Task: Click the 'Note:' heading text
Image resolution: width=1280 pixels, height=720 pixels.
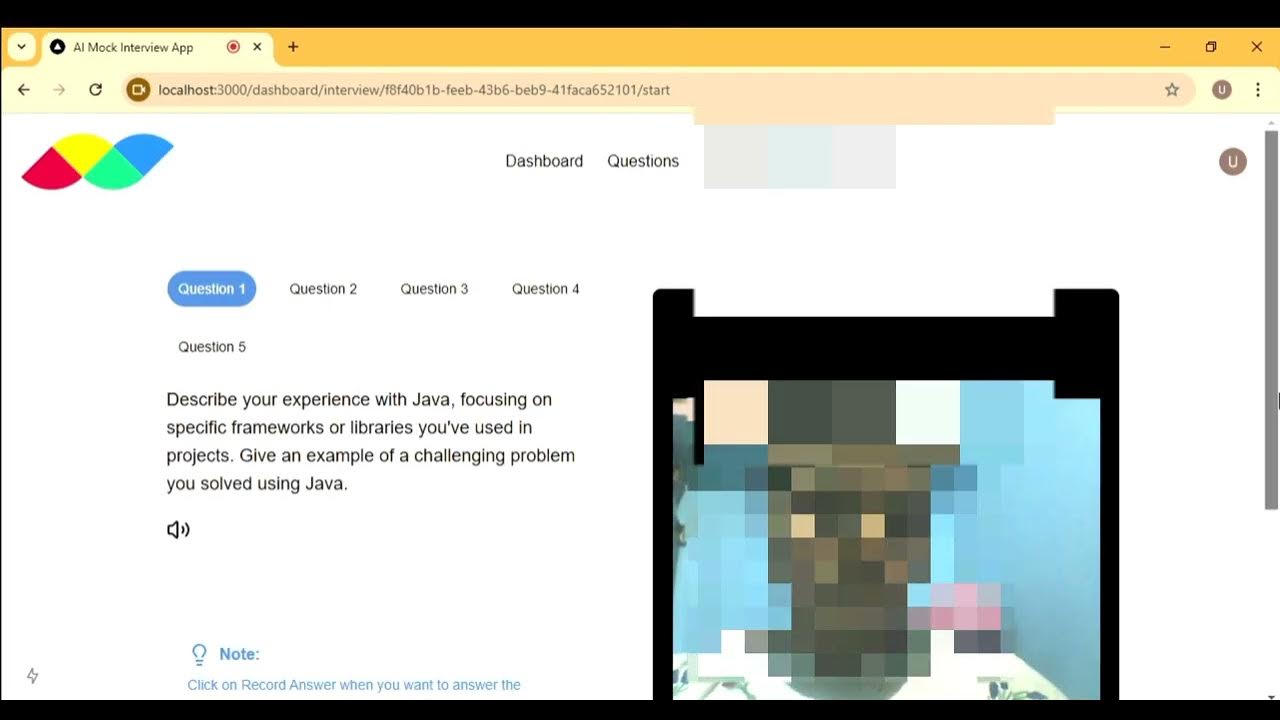Action: (x=239, y=654)
